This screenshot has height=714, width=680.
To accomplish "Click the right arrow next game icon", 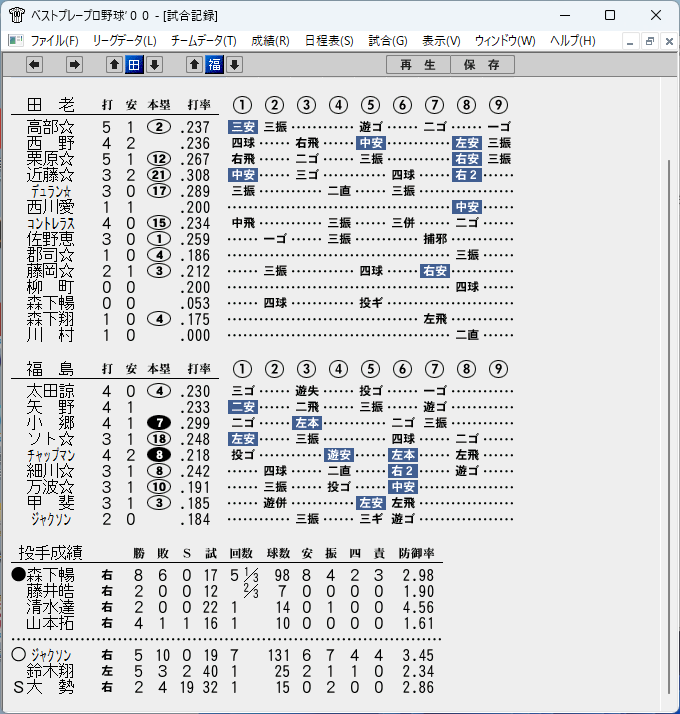I will [74, 65].
